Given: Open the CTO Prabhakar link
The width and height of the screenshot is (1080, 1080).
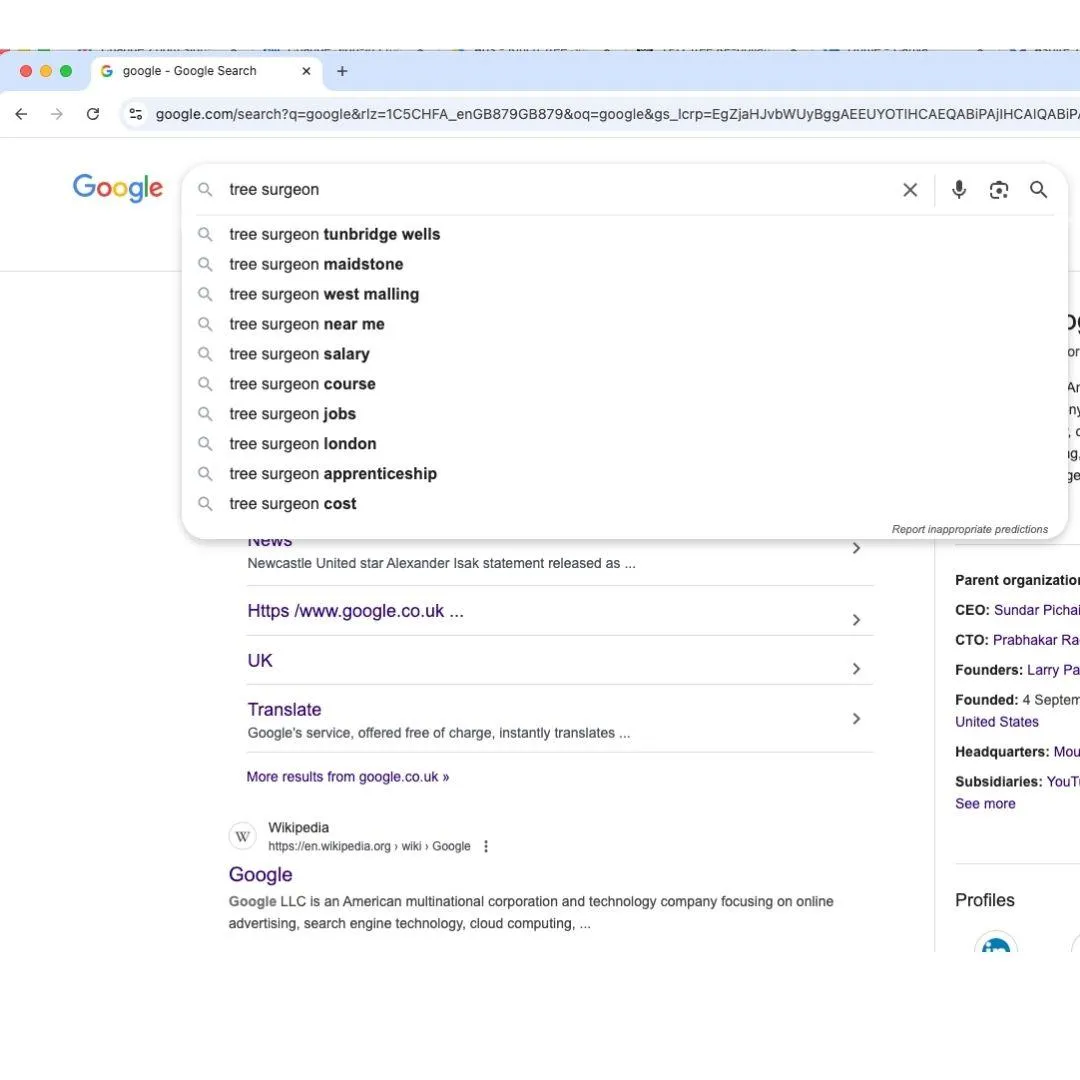Looking at the screenshot, I should [1036, 640].
